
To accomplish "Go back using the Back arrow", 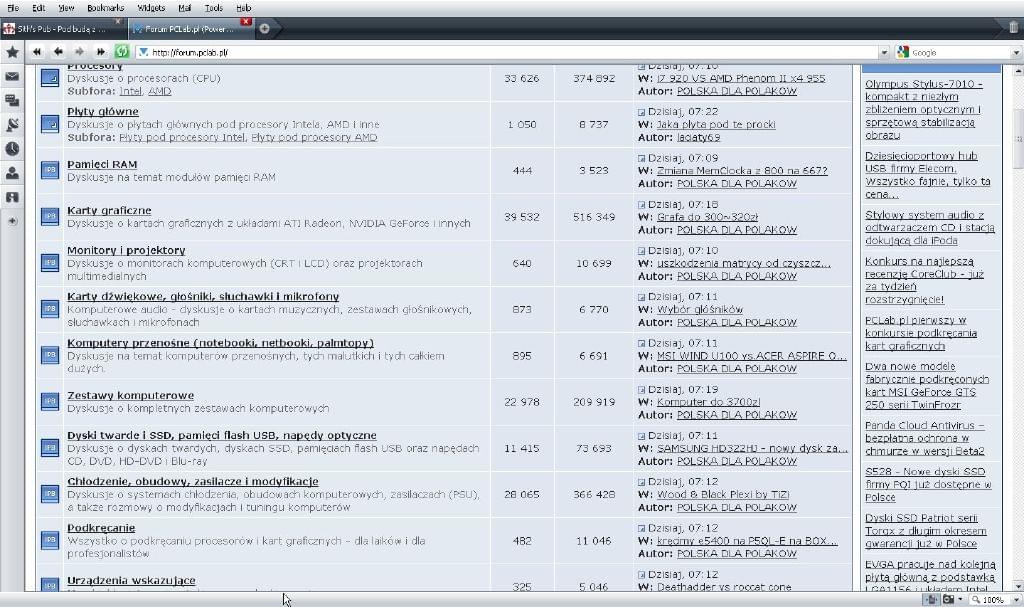I will (58, 52).
